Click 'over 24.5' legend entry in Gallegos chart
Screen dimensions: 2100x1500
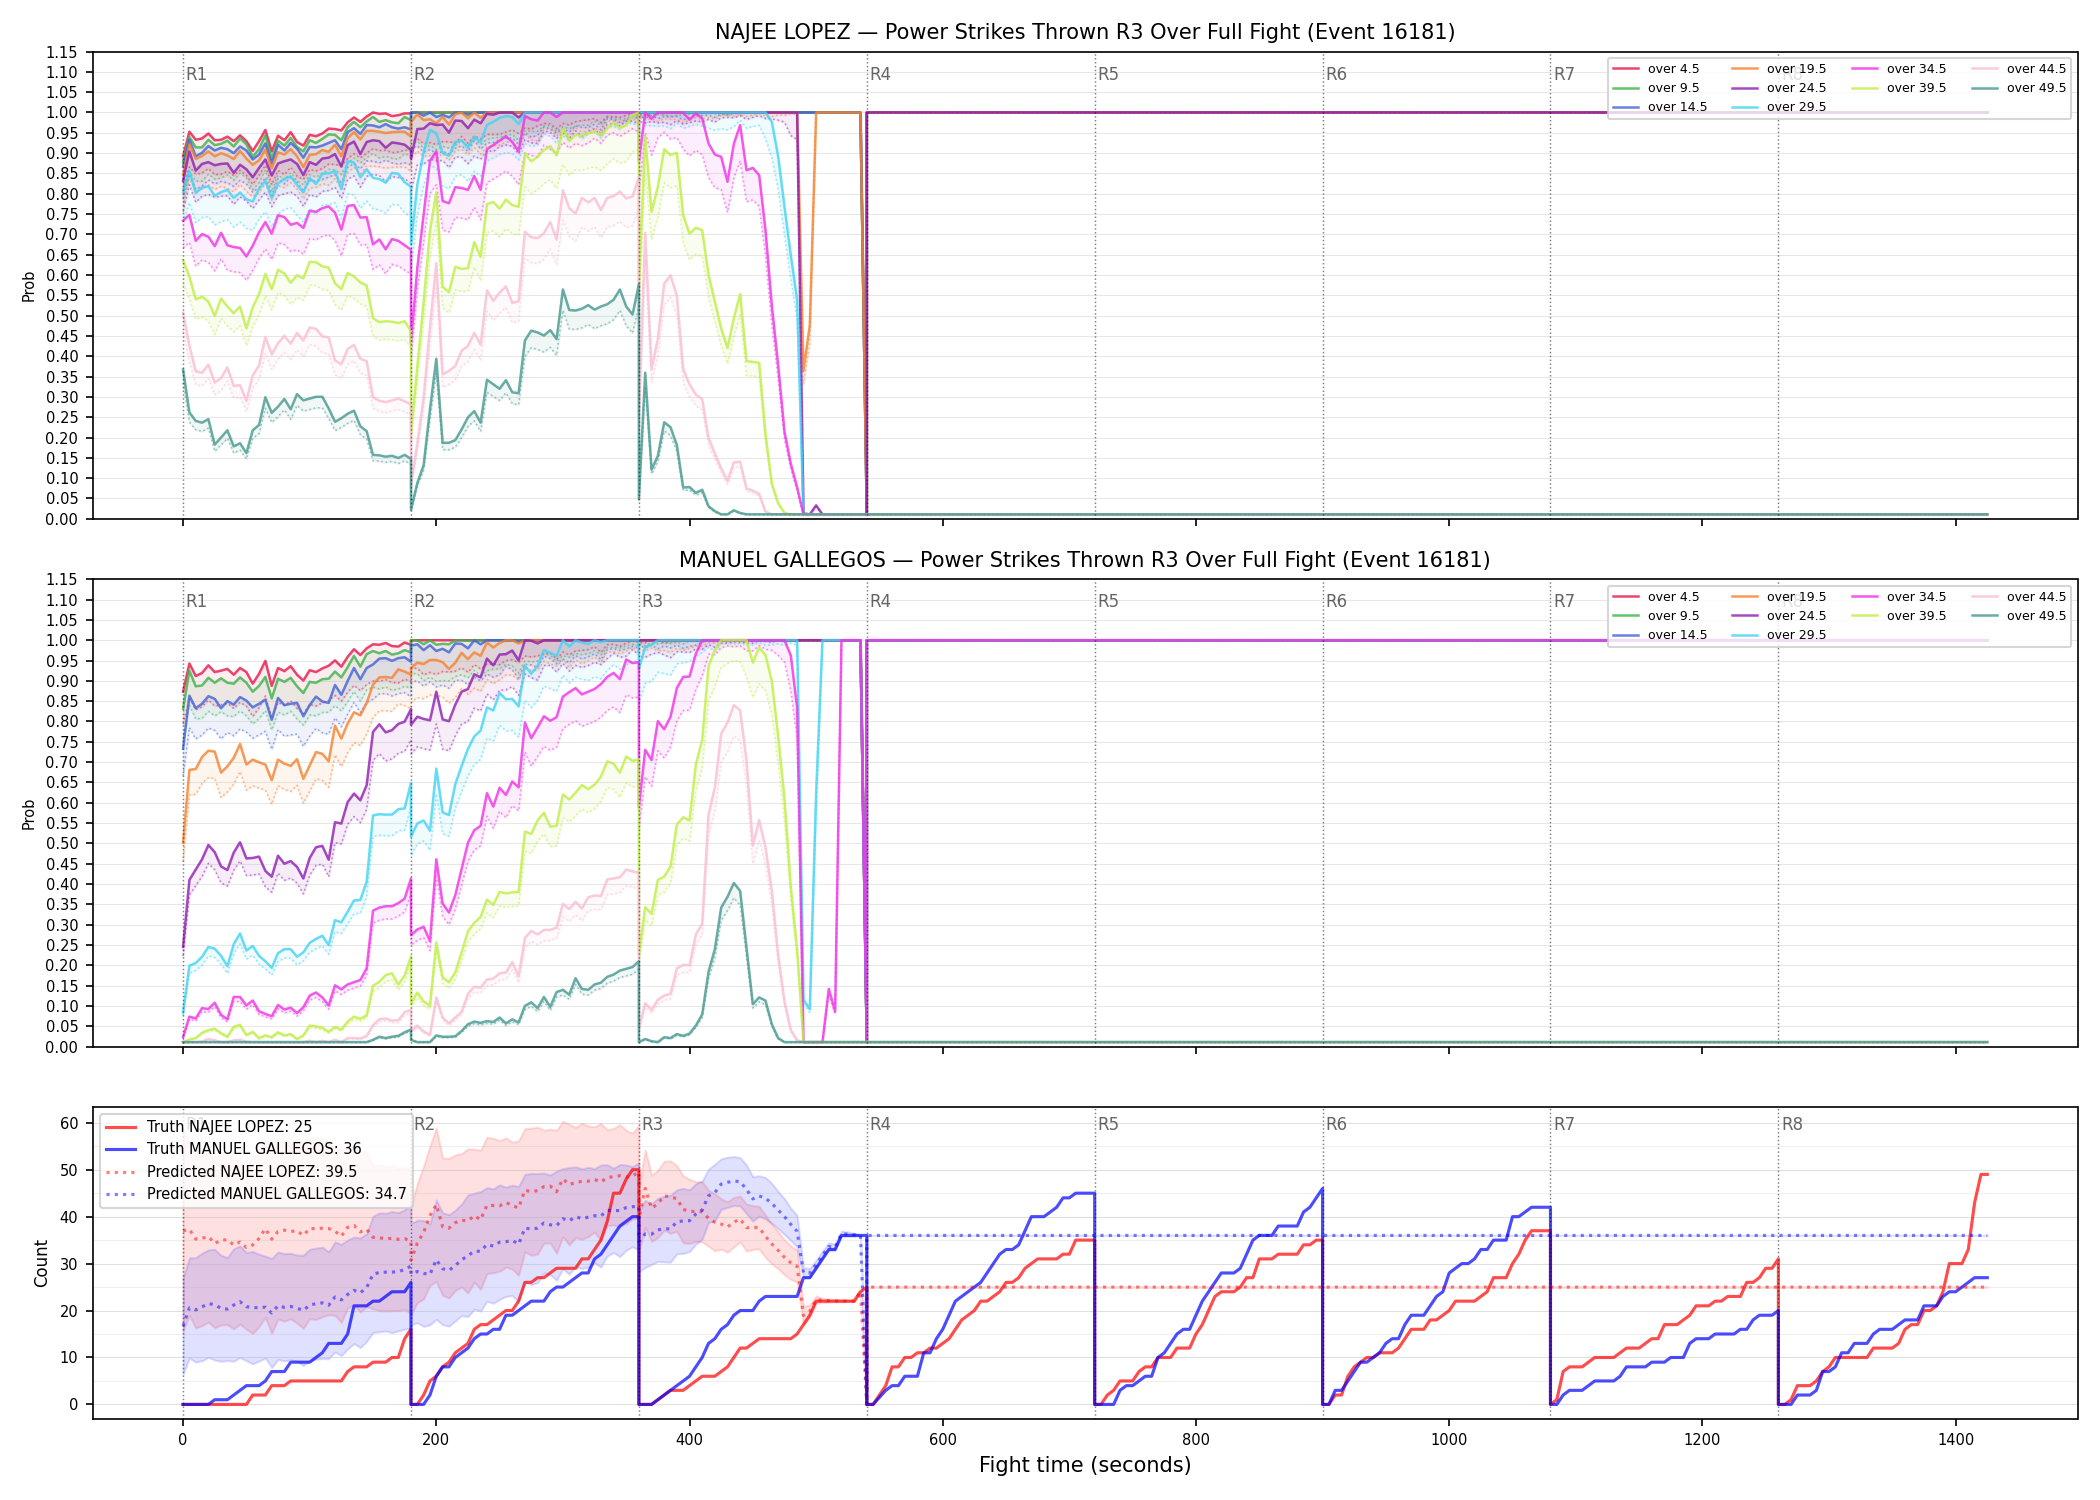[1779, 616]
